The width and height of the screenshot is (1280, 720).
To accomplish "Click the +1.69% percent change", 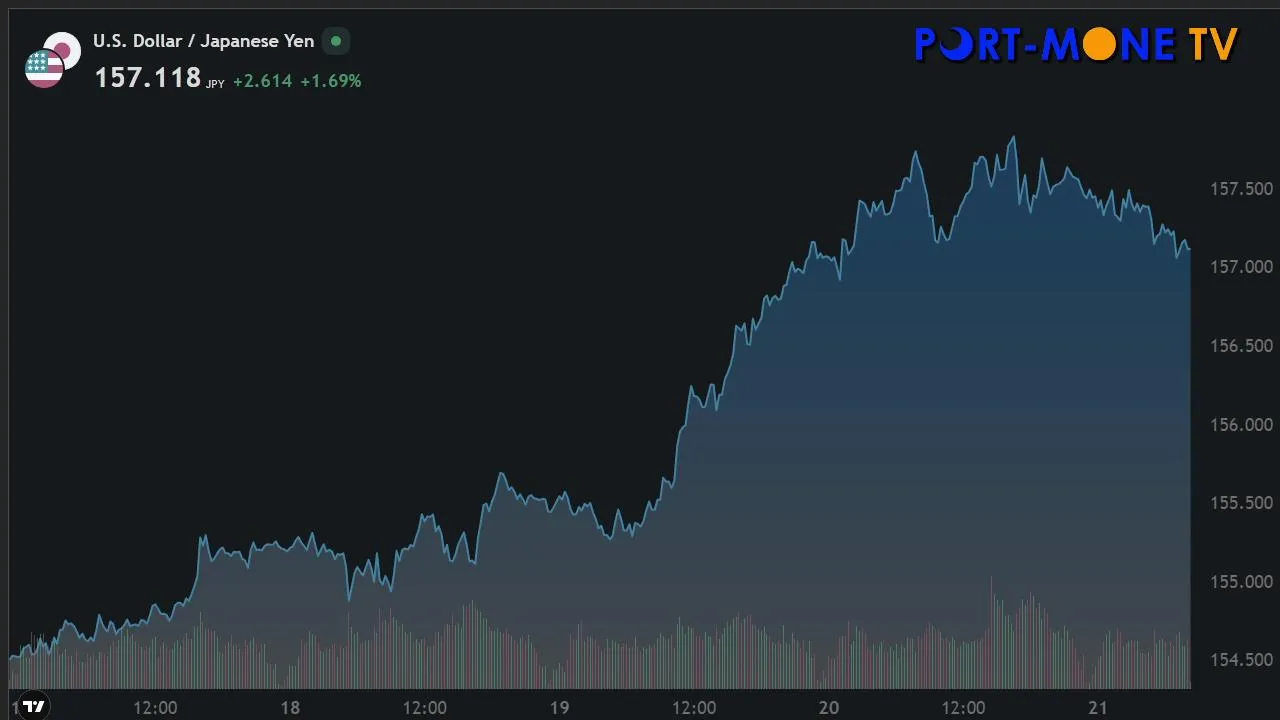I will pos(331,81).
